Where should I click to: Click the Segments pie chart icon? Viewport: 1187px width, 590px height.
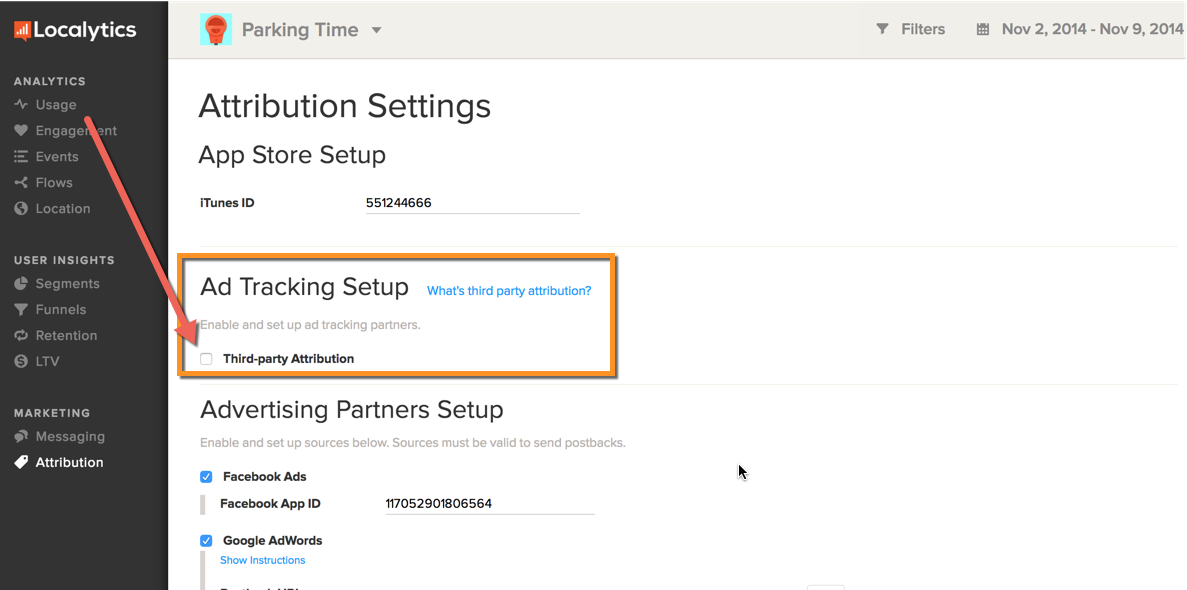[x=20, y=283]
